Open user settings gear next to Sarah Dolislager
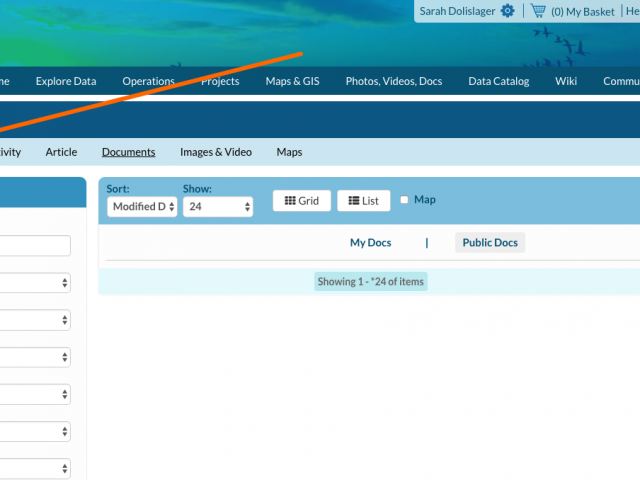Viewport: 640px width, 480px height. 507,11
